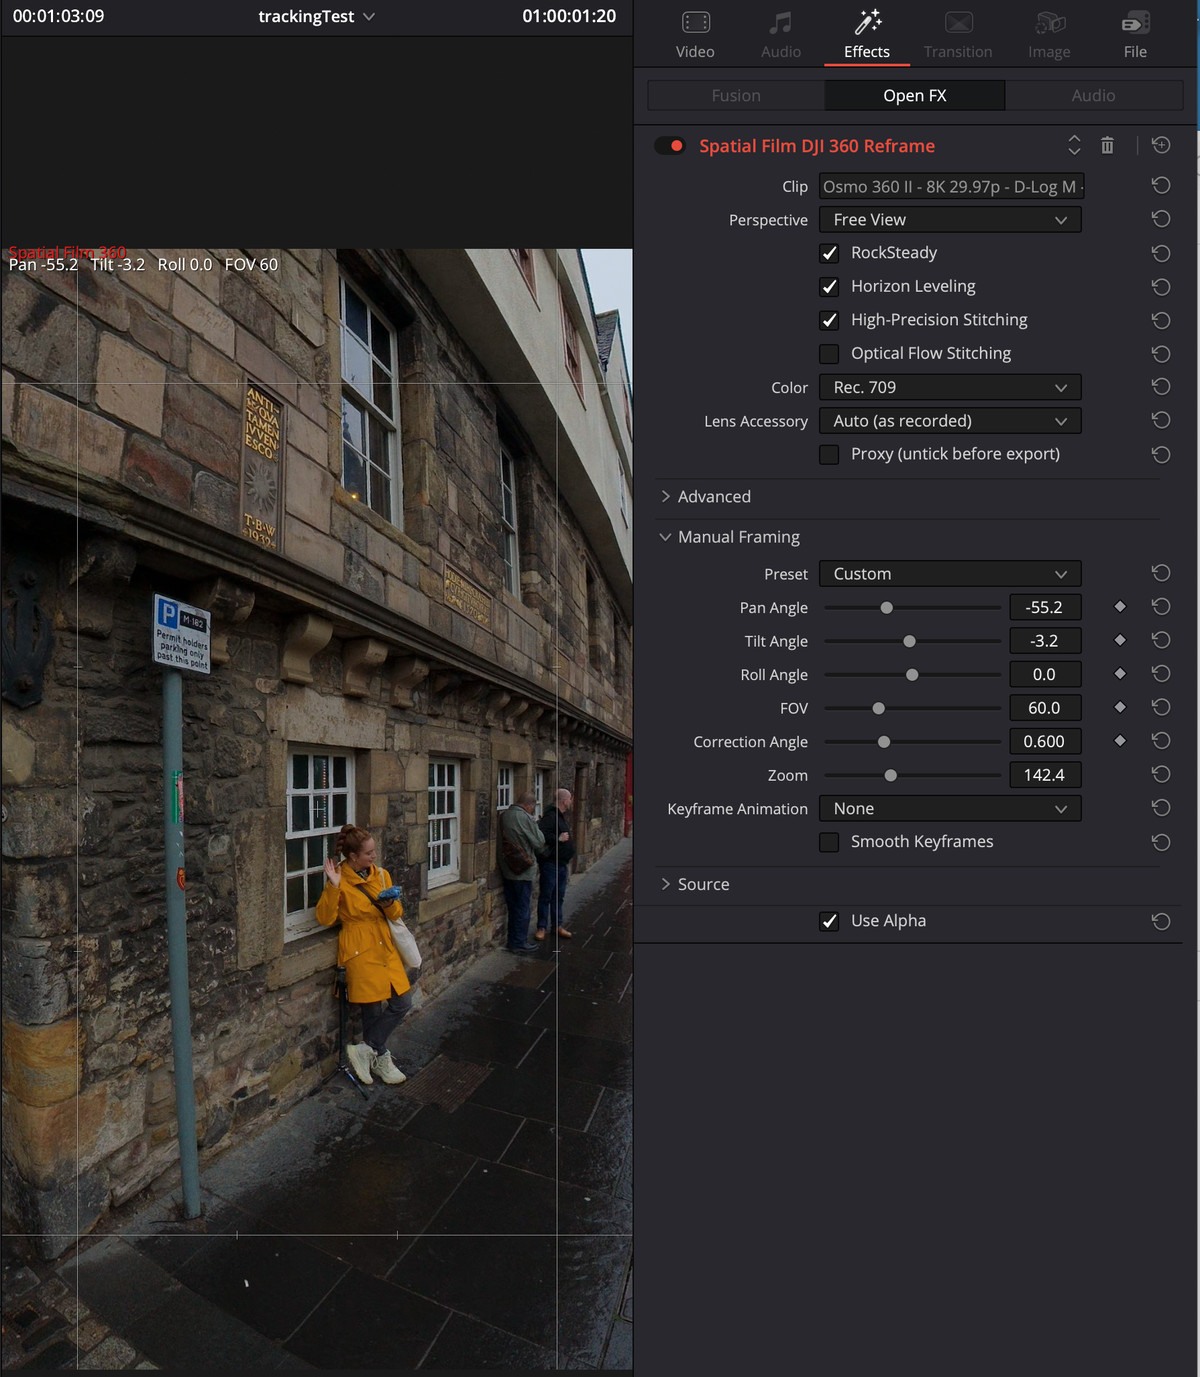The image size is (1200, 1377).
Task: Reset the Proxy setting
Action: click(x=1161, y=454)
